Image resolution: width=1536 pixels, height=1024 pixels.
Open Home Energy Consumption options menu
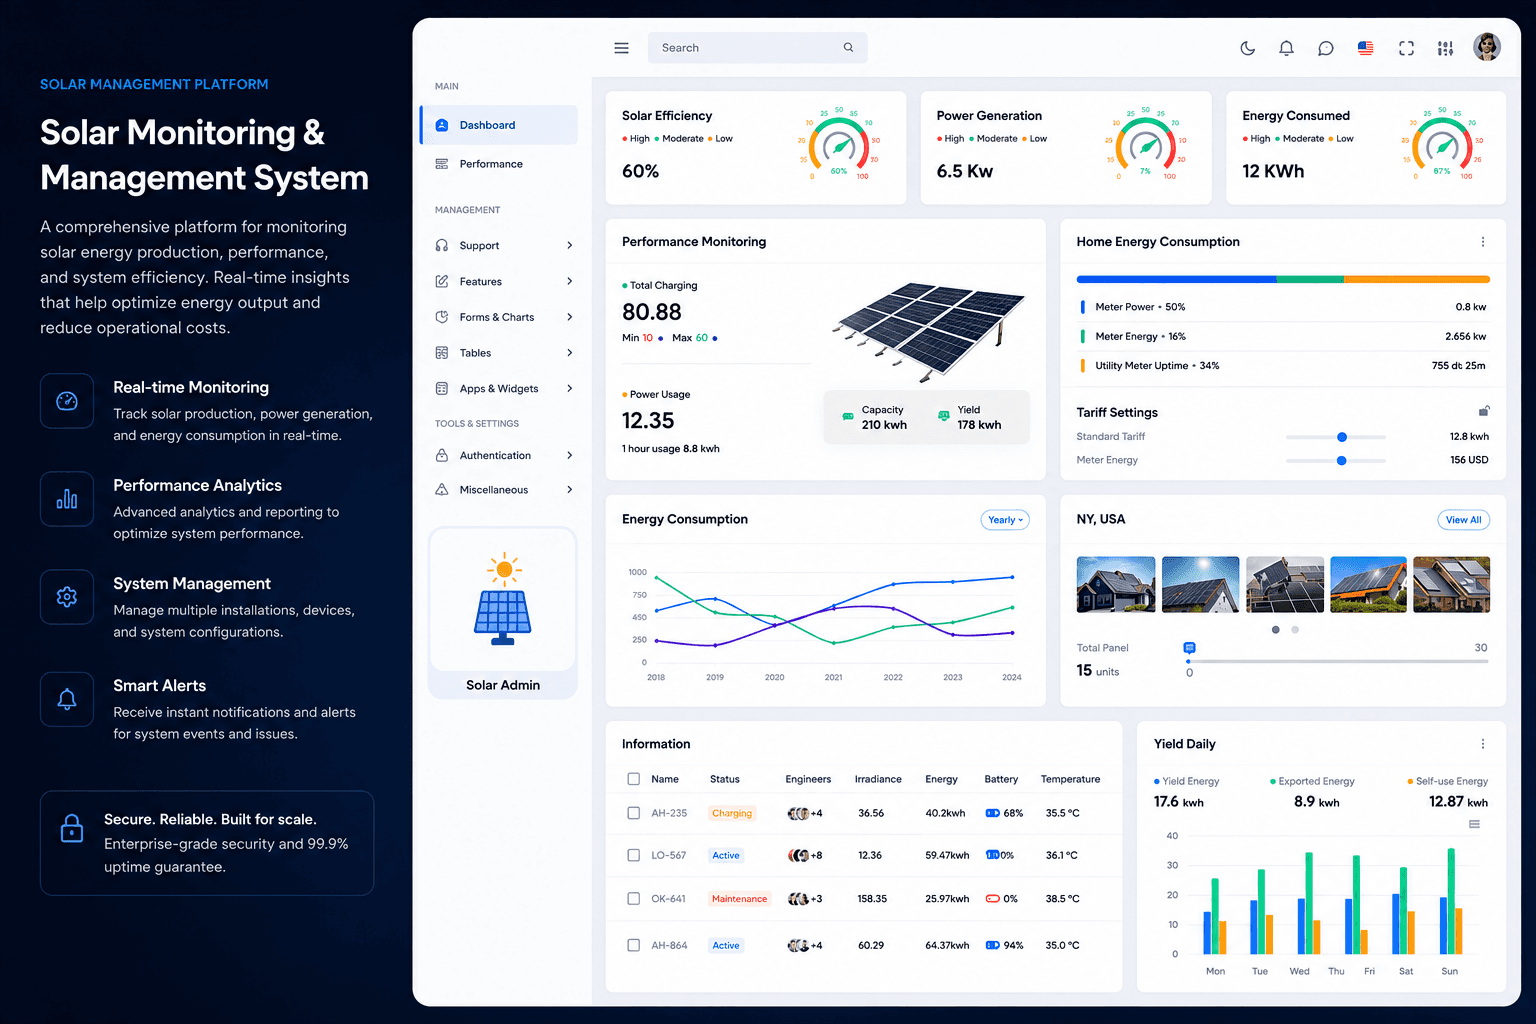pos(1482,242)
